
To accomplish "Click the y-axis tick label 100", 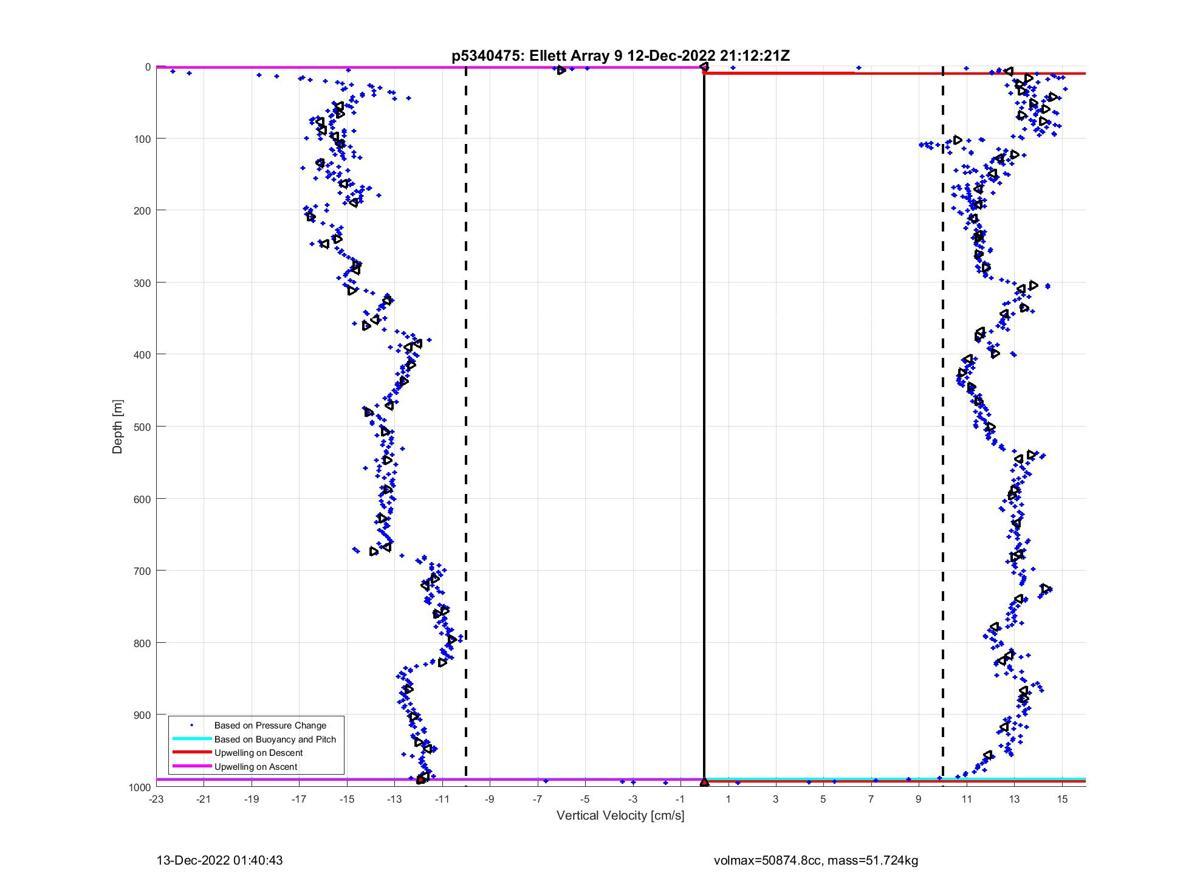I will tap(141, 139).
